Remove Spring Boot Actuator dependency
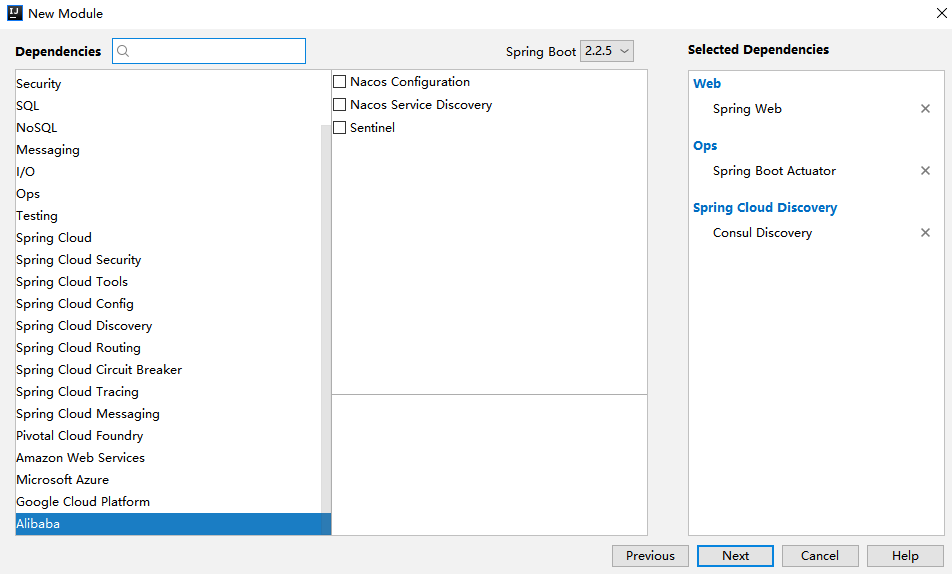The height and width of the screenshot is (574, 952). 925,171
